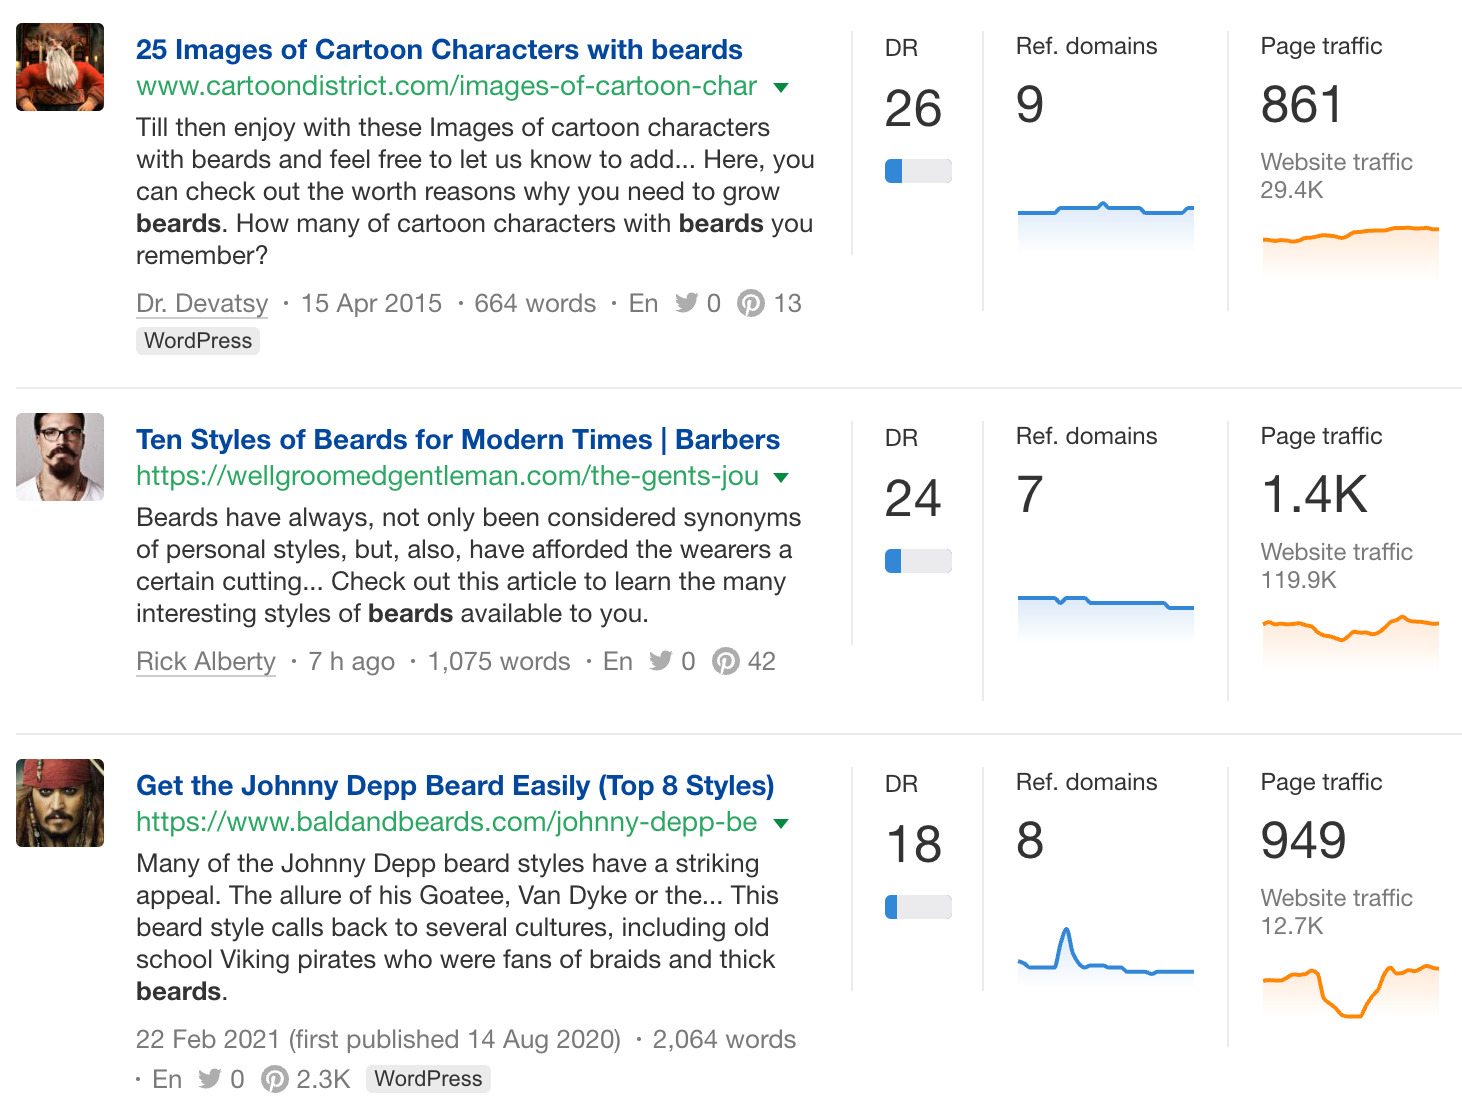
Task: Expand dropdown arrow next to cartoondistrict.com URL
Action: click(x=781, y=88)
